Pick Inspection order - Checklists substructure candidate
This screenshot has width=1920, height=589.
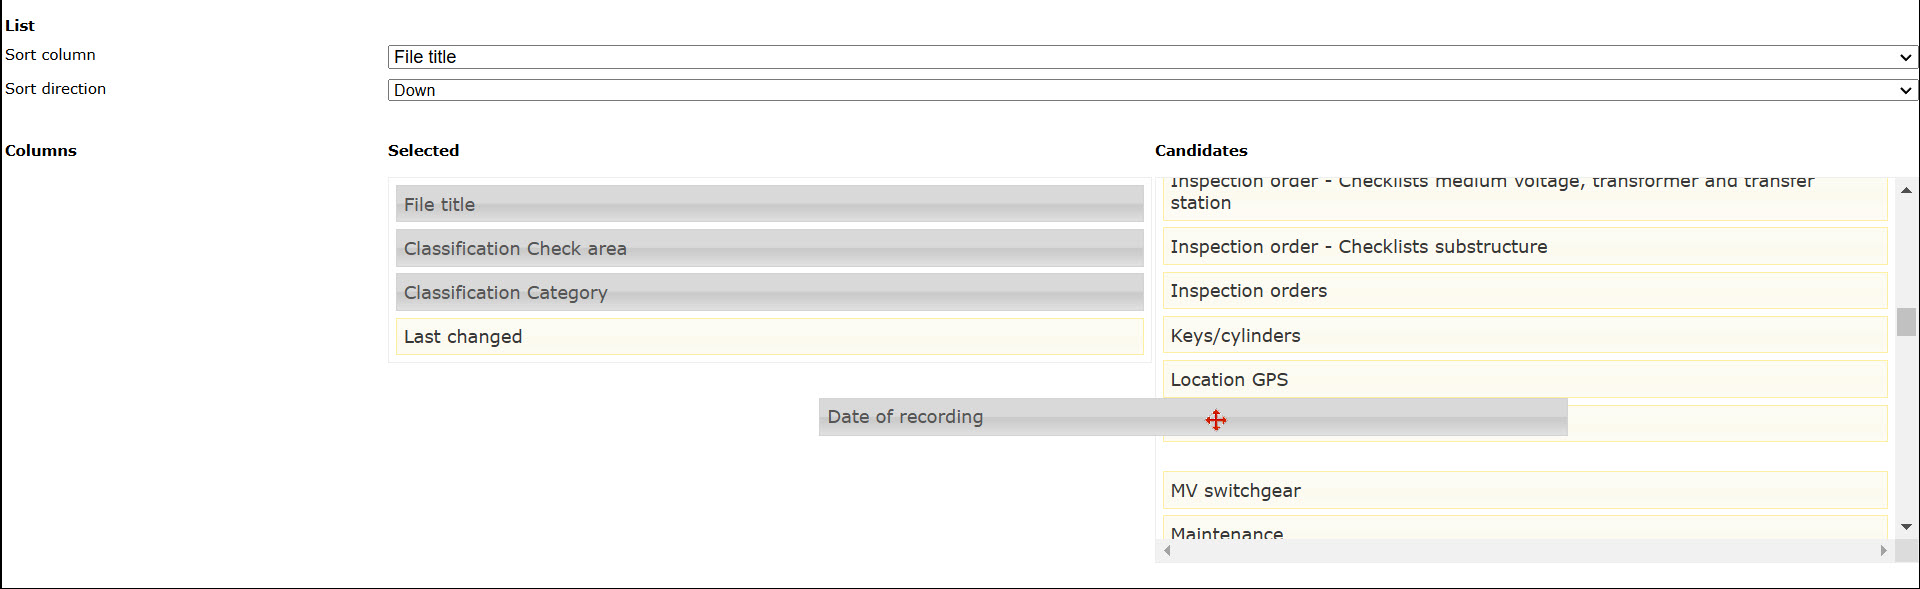(x=1525, y=247)
